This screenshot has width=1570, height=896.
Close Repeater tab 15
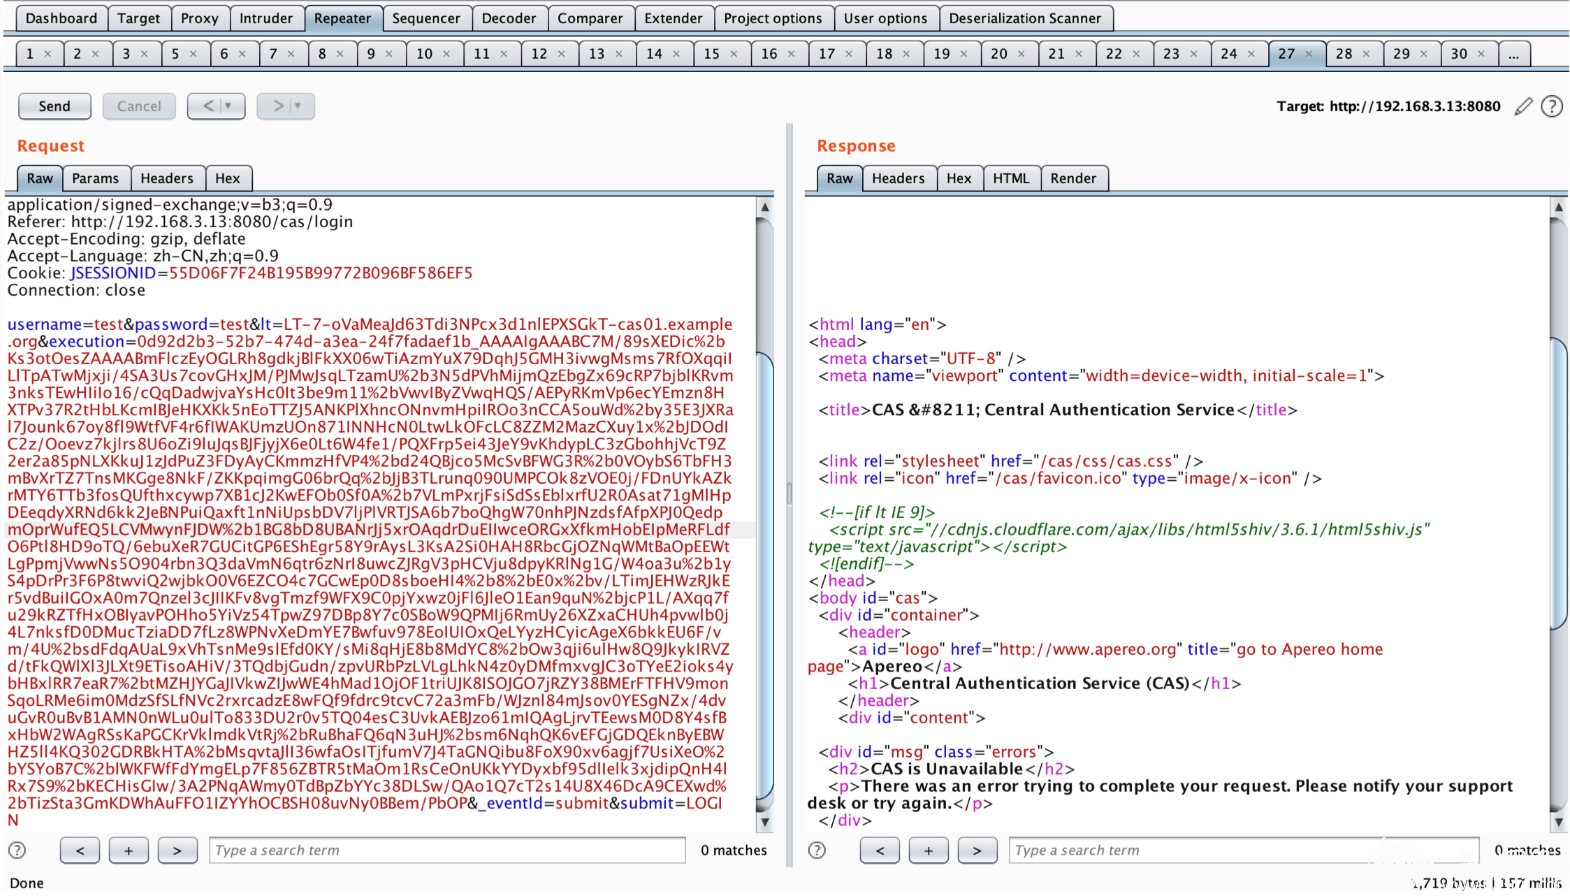click(734, 54)
